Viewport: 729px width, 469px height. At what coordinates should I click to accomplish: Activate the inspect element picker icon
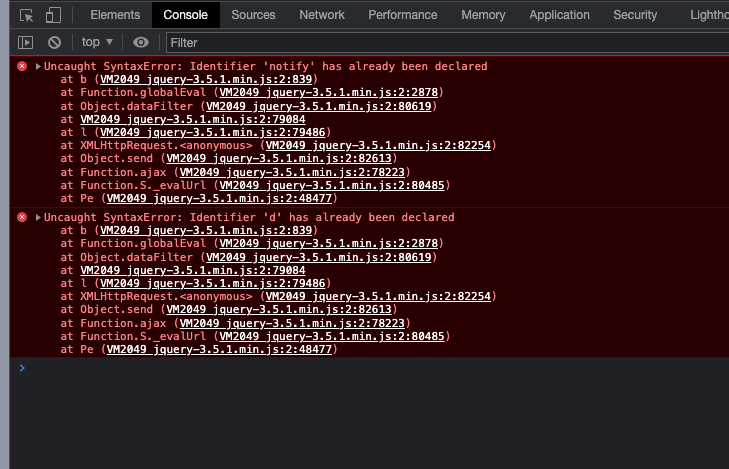(x=27, y=15)
